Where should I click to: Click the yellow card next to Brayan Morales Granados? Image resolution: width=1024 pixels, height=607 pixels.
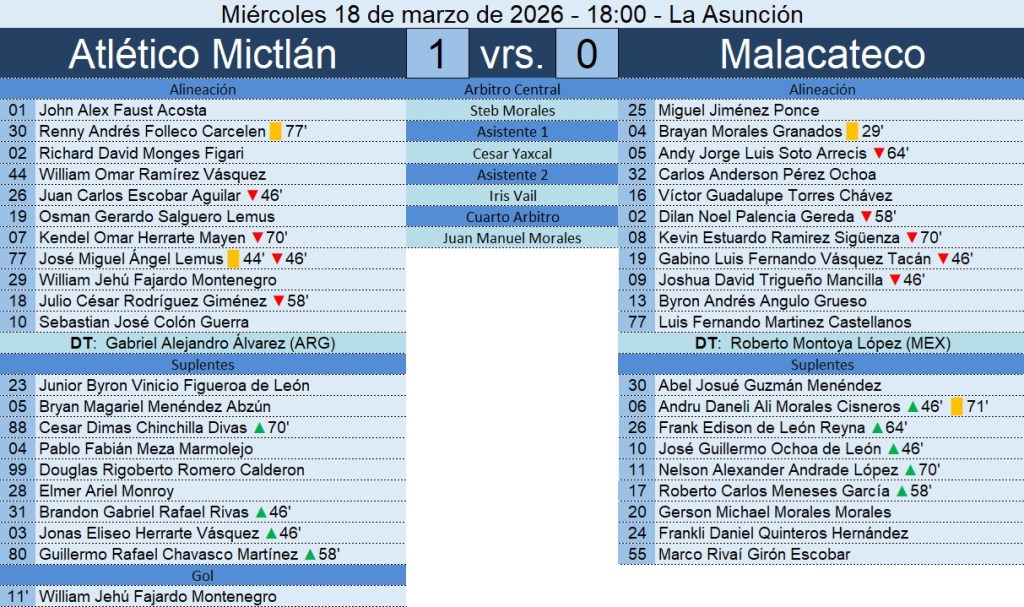tap(853, 132)
